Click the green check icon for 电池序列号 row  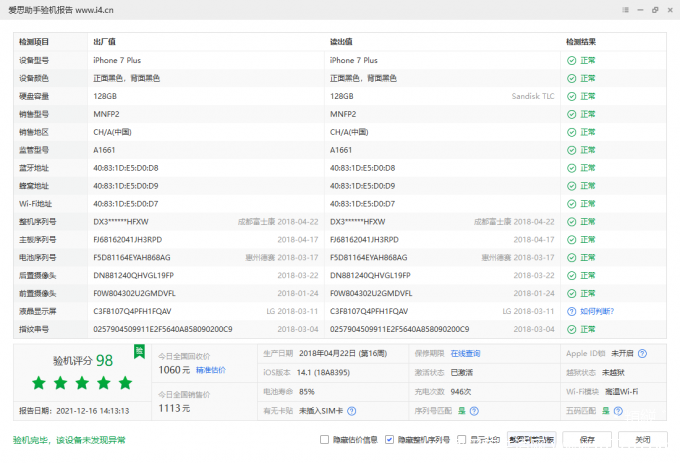(x=572, y=258)
